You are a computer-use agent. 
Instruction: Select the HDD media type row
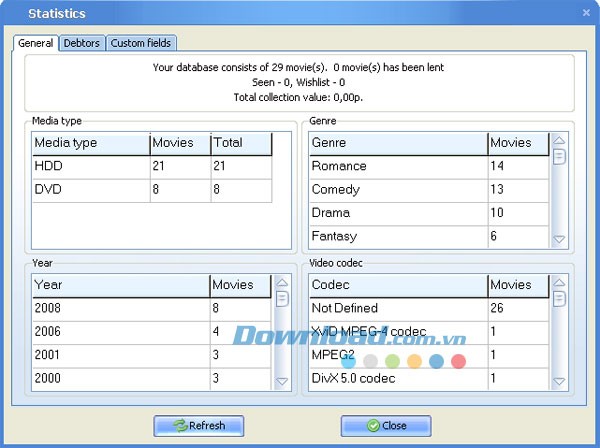[x=90, y=166]
